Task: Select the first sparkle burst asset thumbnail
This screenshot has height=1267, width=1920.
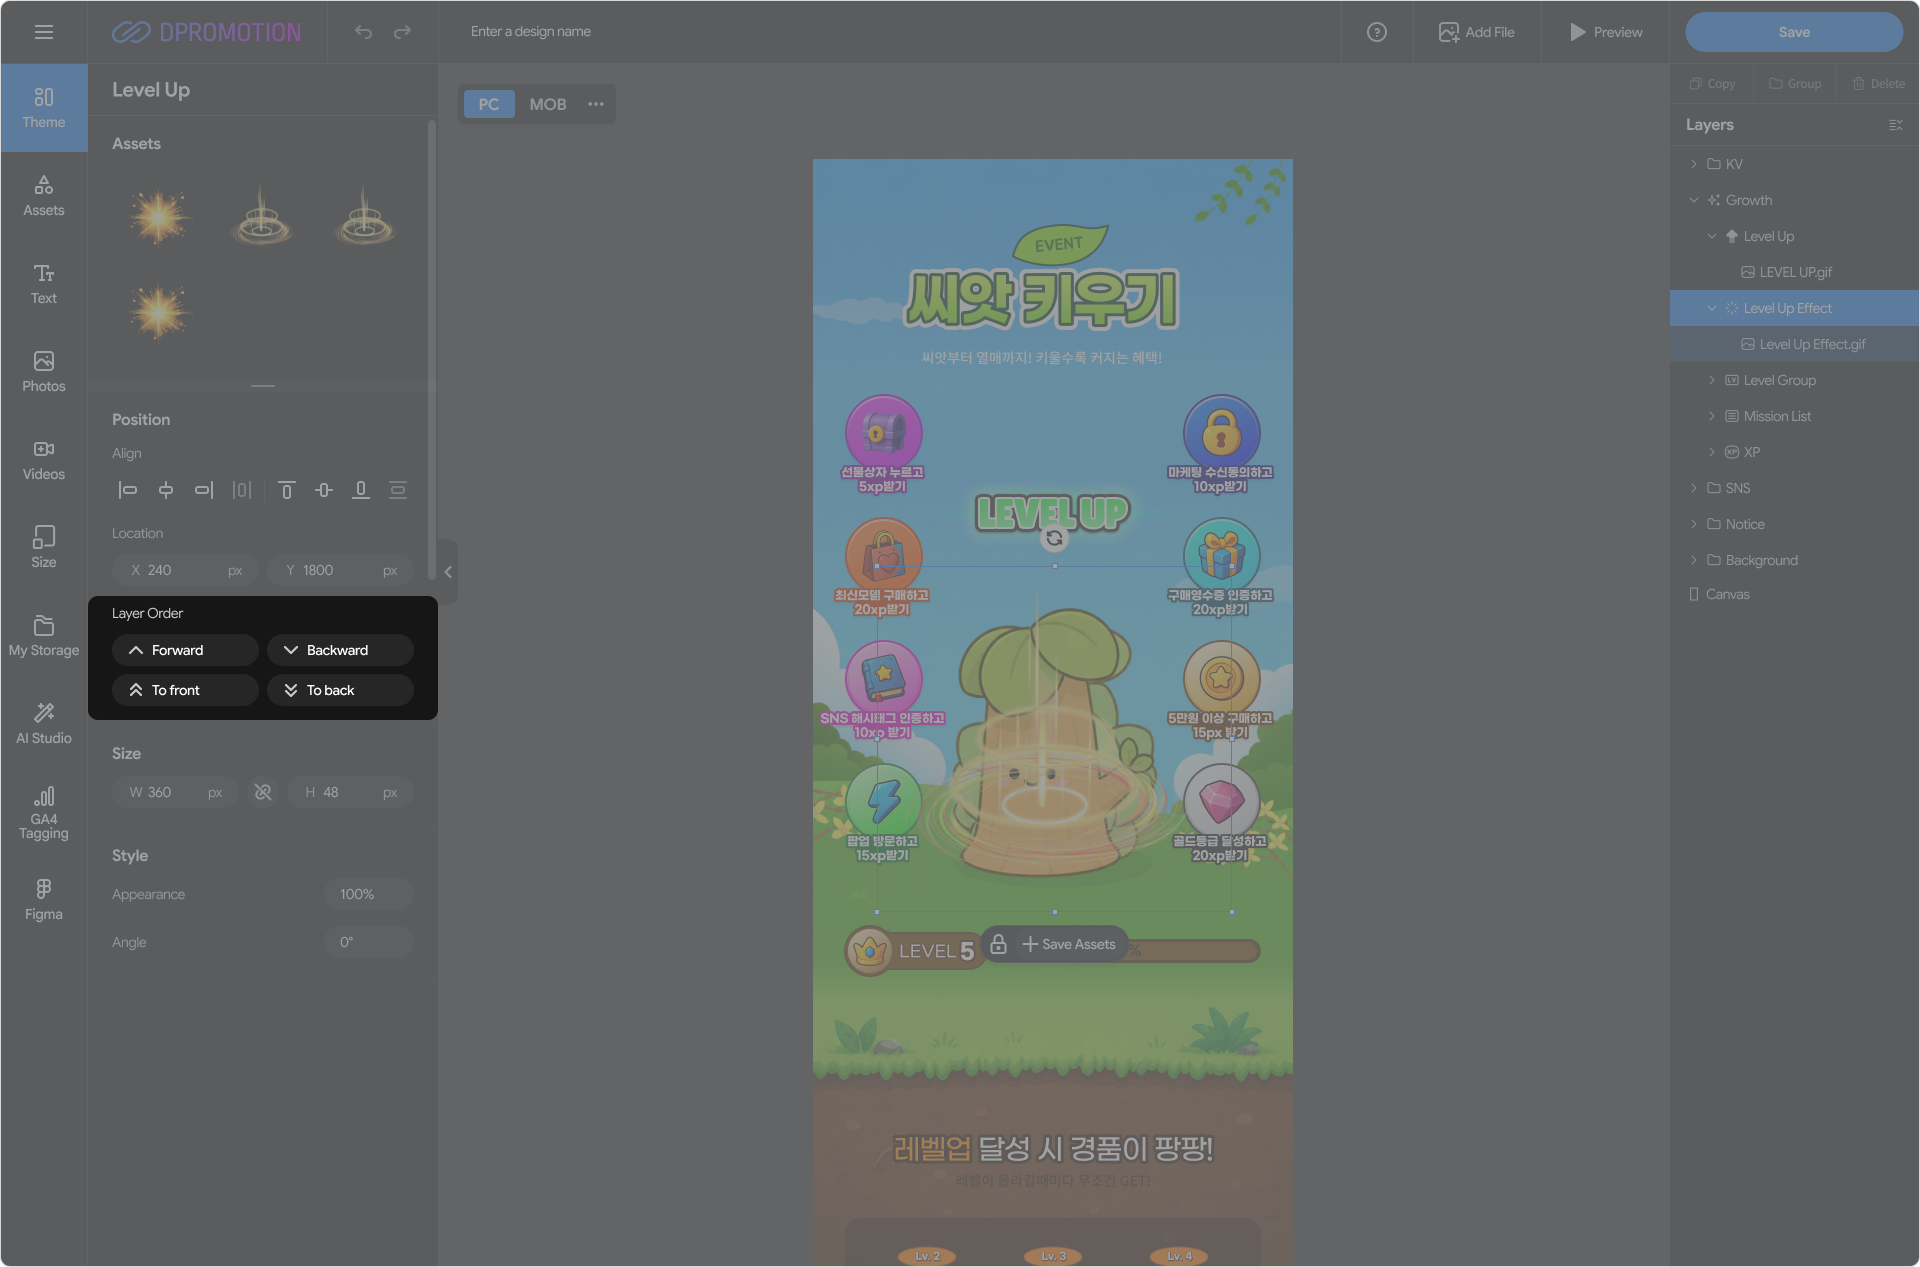Action: [x=159, y=216]
